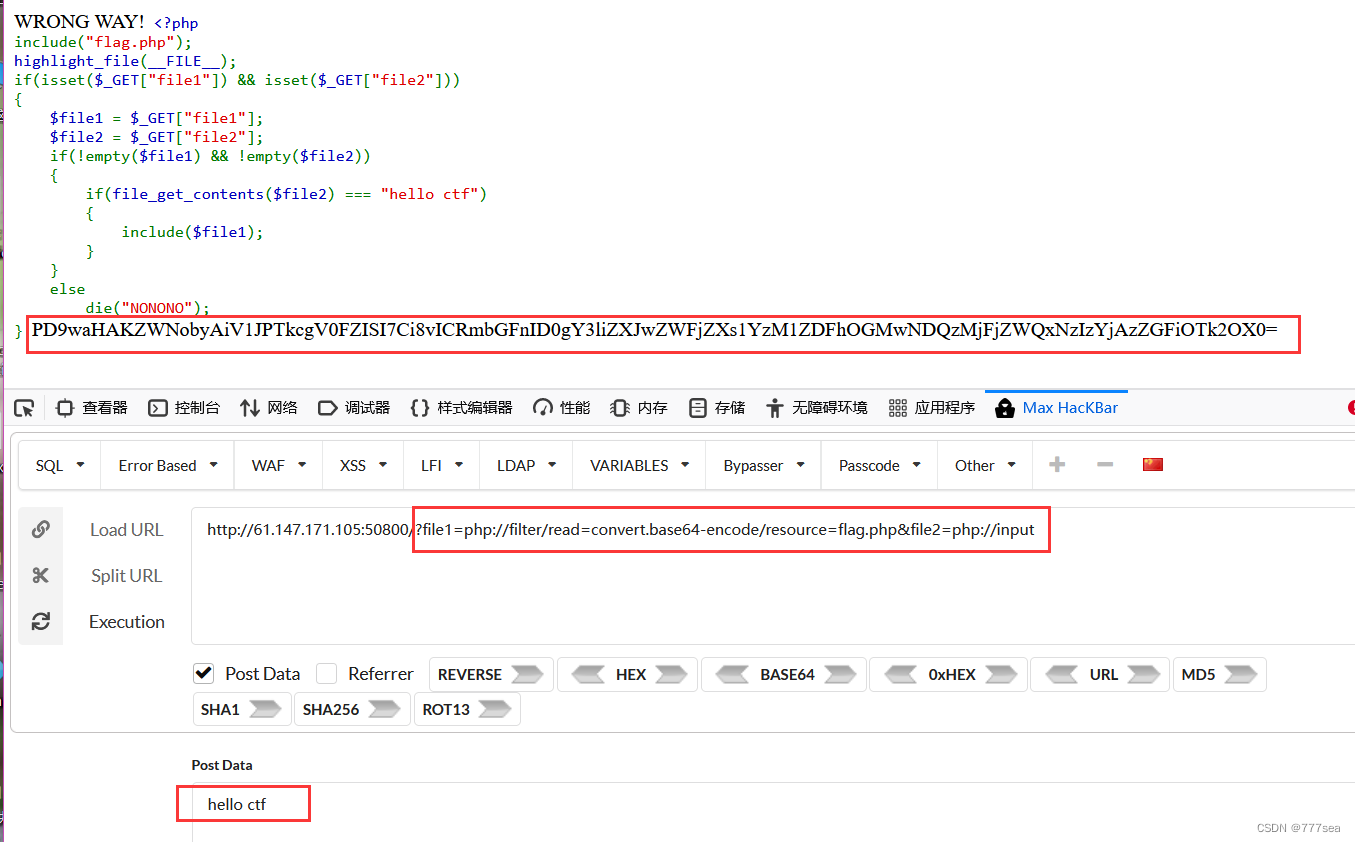Click the Split URL button label
1355x842 pixels.
pyautogui.click(x=127, y=576)
